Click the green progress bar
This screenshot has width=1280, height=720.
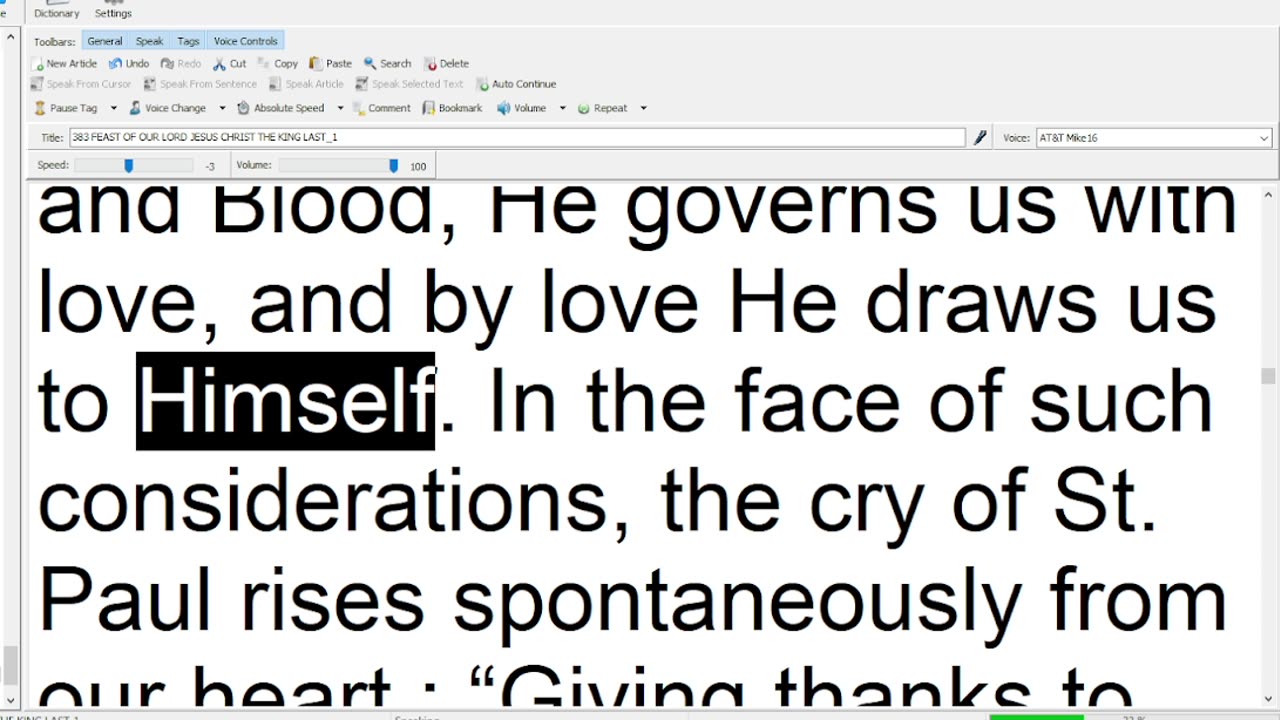click(x=1036, y=717)
